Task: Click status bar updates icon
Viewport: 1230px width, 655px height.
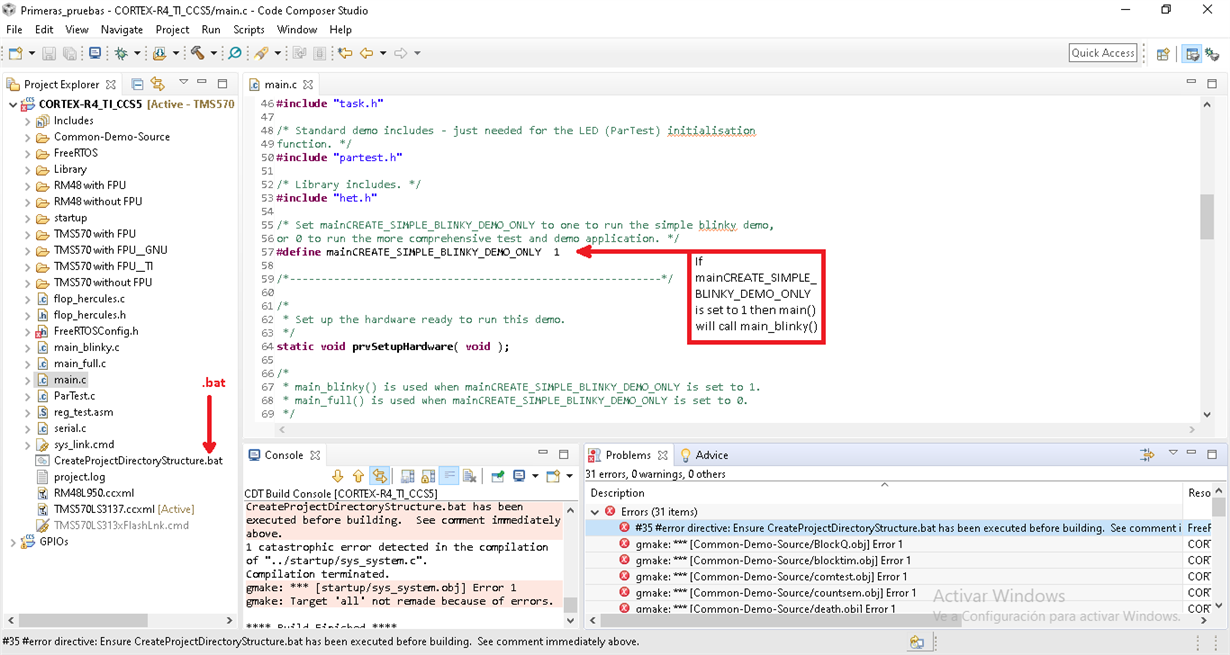Action: pyautogui.click(x=917, y=642)
